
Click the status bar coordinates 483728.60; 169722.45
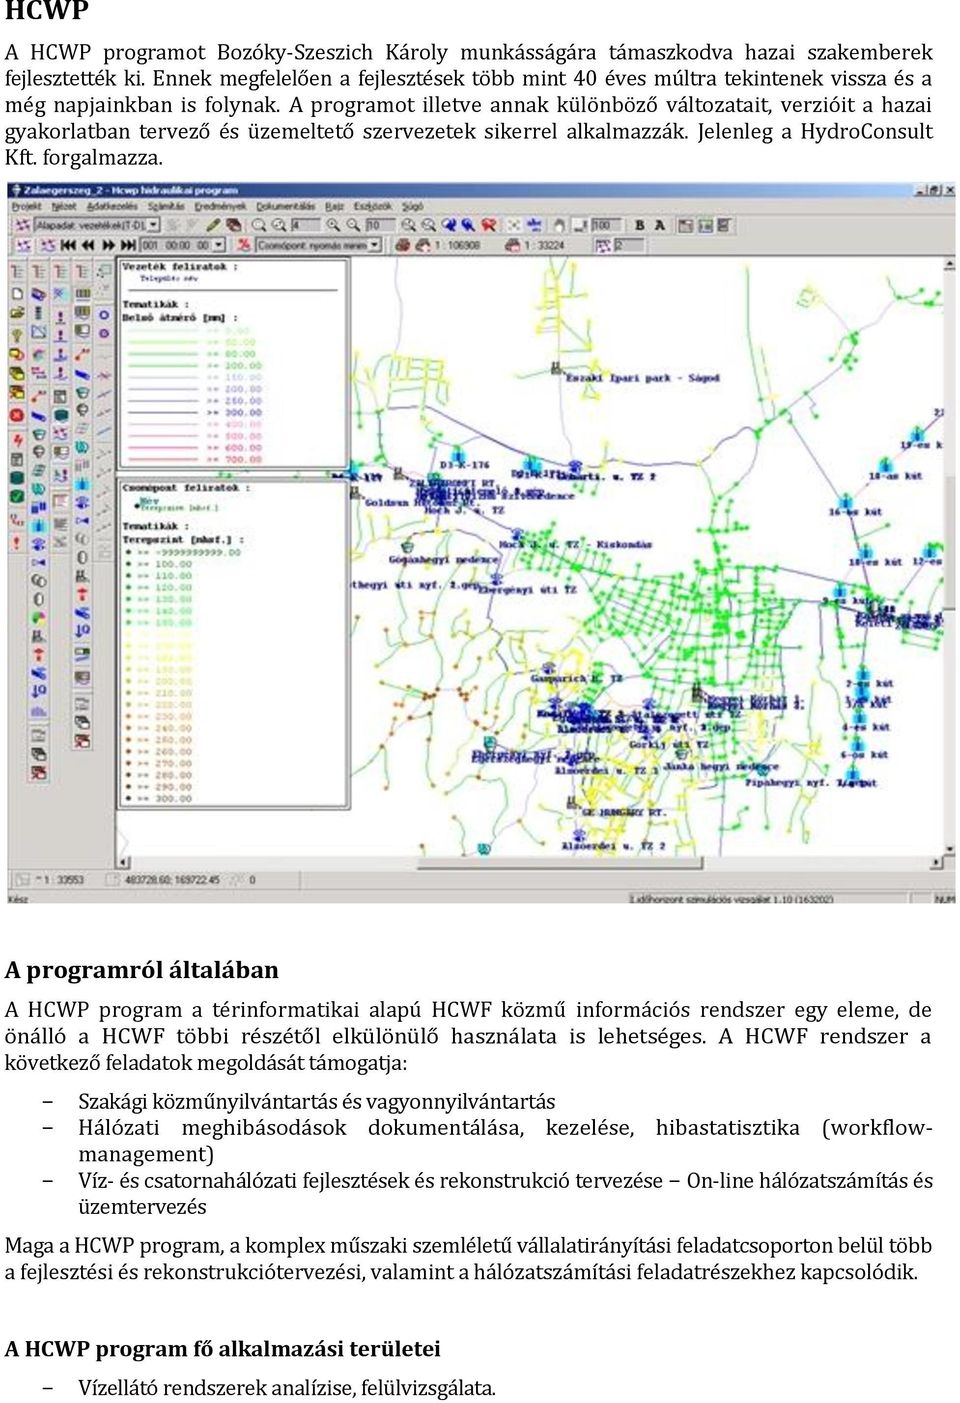pyautogui.click(x=172, y=880)
